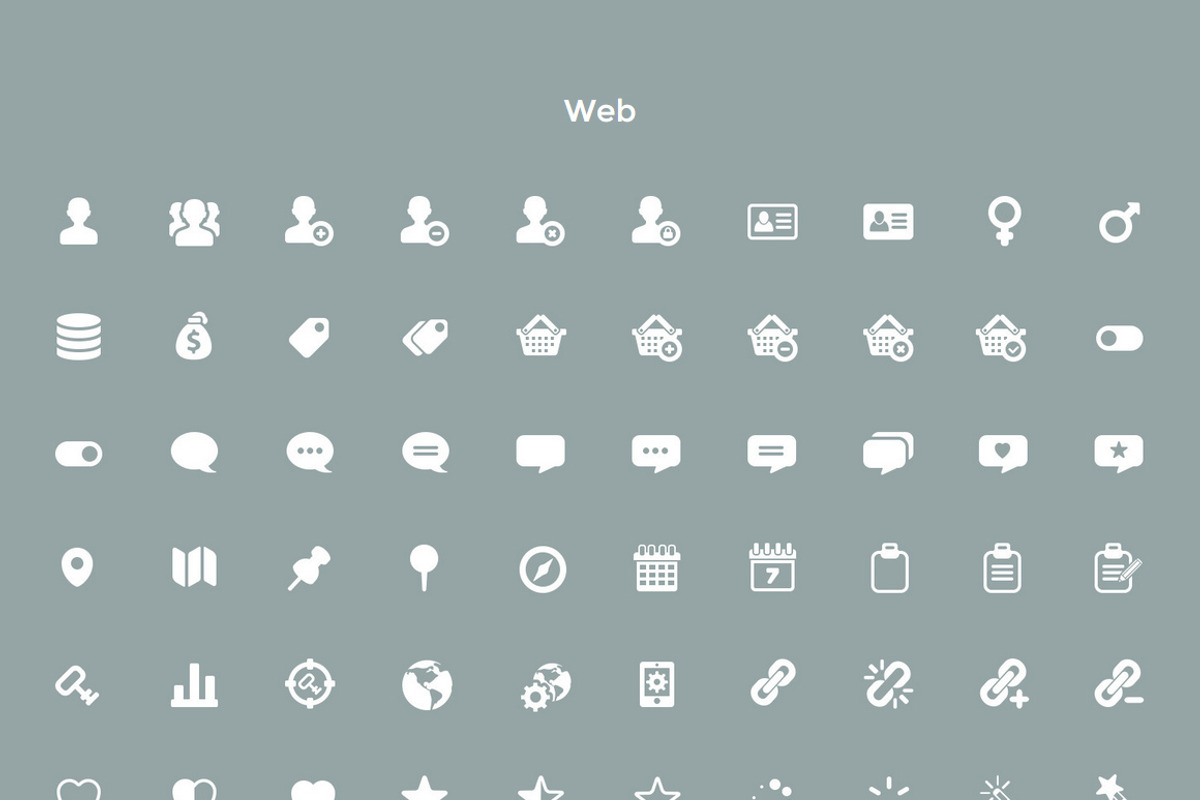The height and width of the screenshot is (800, 1200).
Task: Select the database stack icon
Action: point(78,337)
